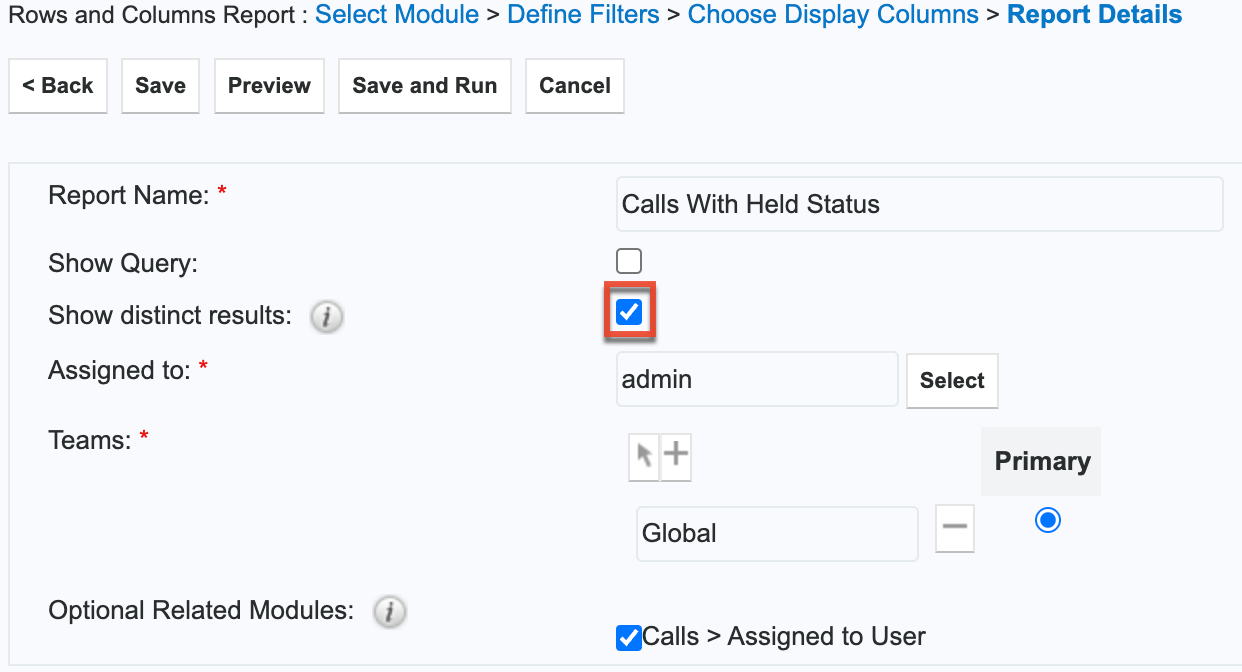Toggle Calls > Assigned to User checkbox
Screen dimensions: 1242x672
pyautogui.click(x=629, y=637)
